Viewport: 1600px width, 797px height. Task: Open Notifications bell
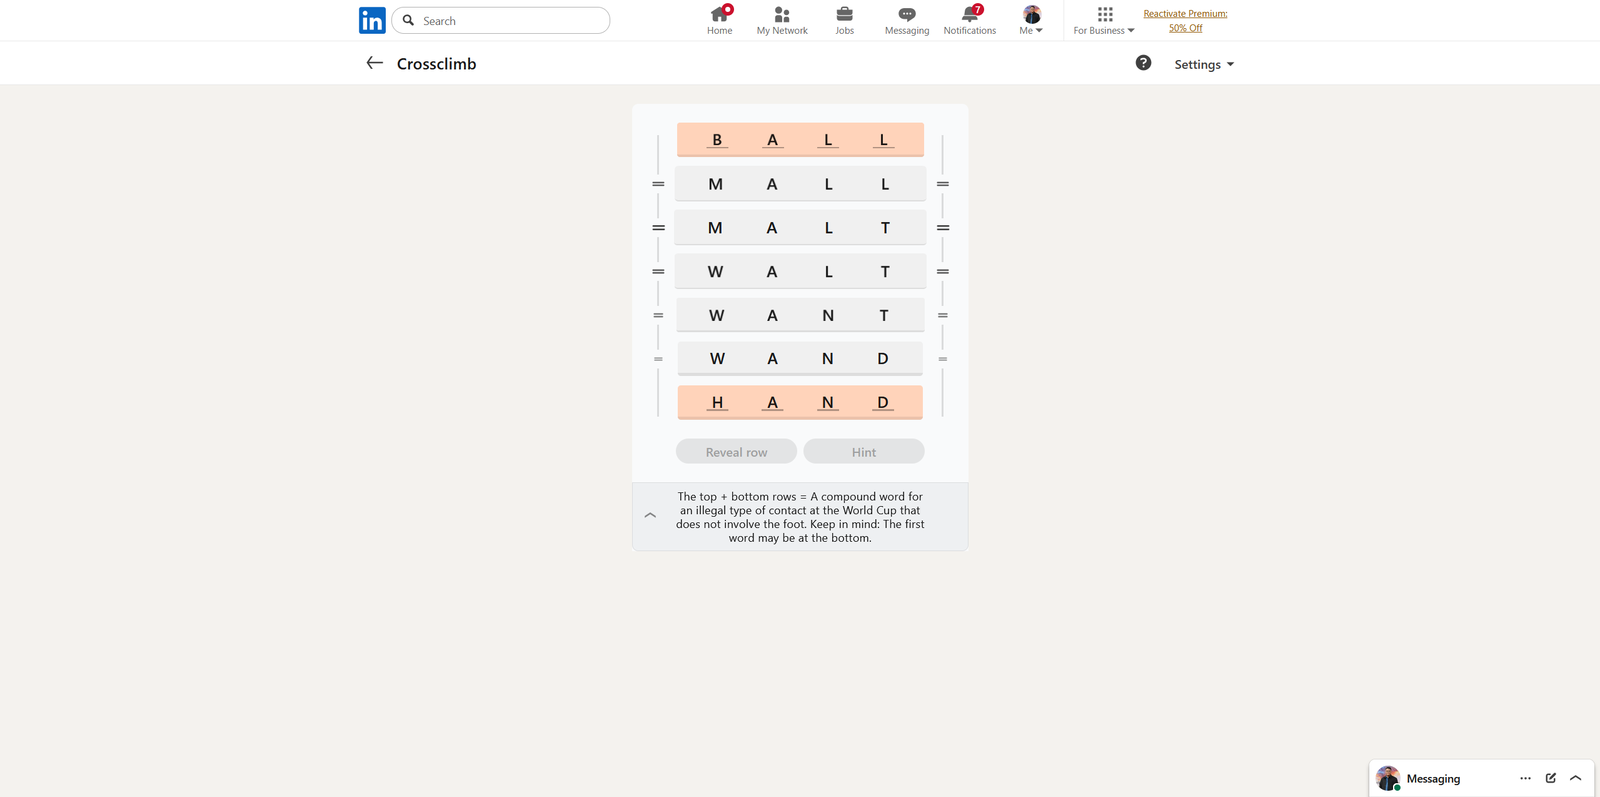(970, 20)
